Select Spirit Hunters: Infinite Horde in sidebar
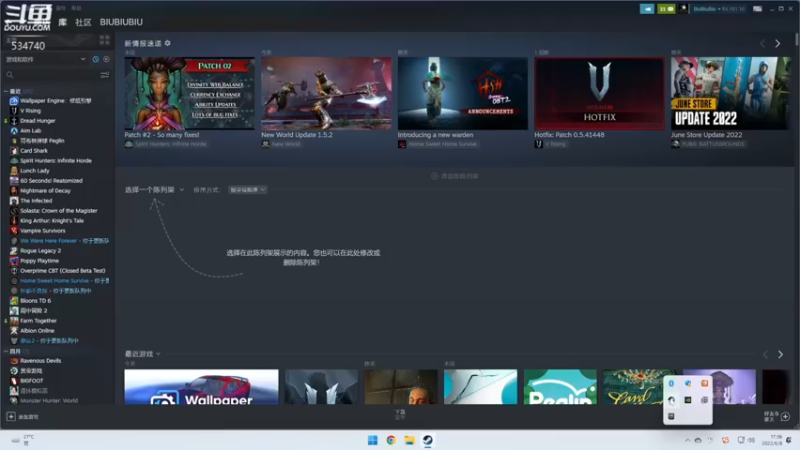Image resolution: width=800 pixels, height=450 pixels. [x=56, y=161]
